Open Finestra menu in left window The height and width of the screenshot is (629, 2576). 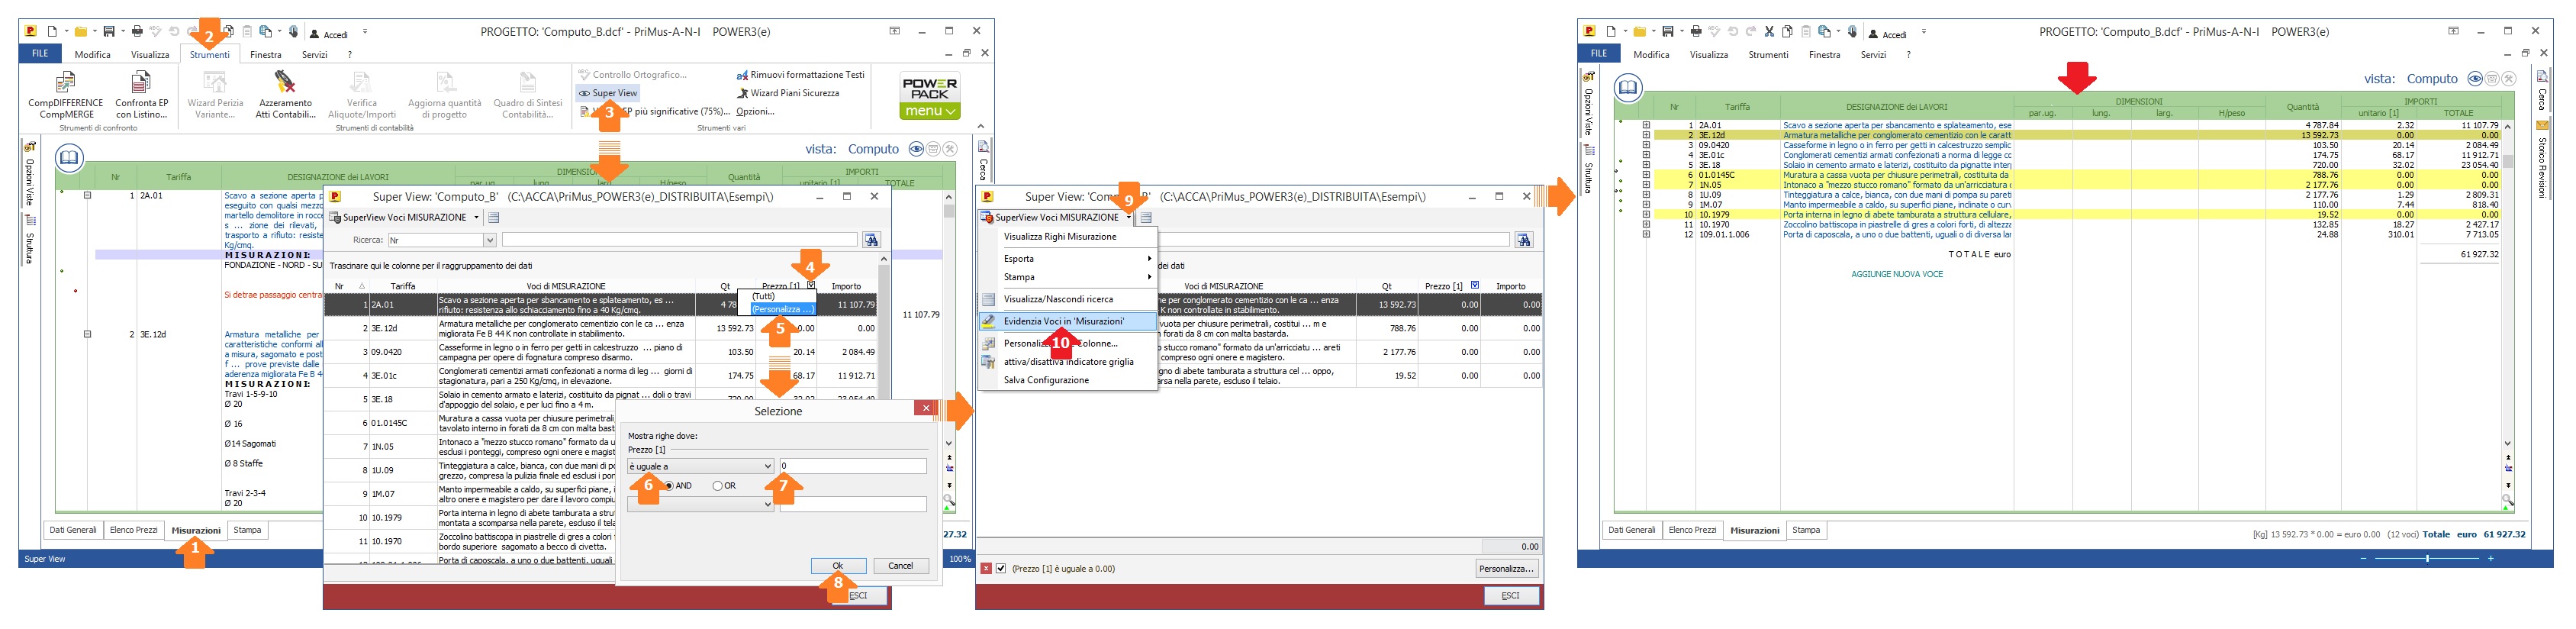(x=265, y=55)
